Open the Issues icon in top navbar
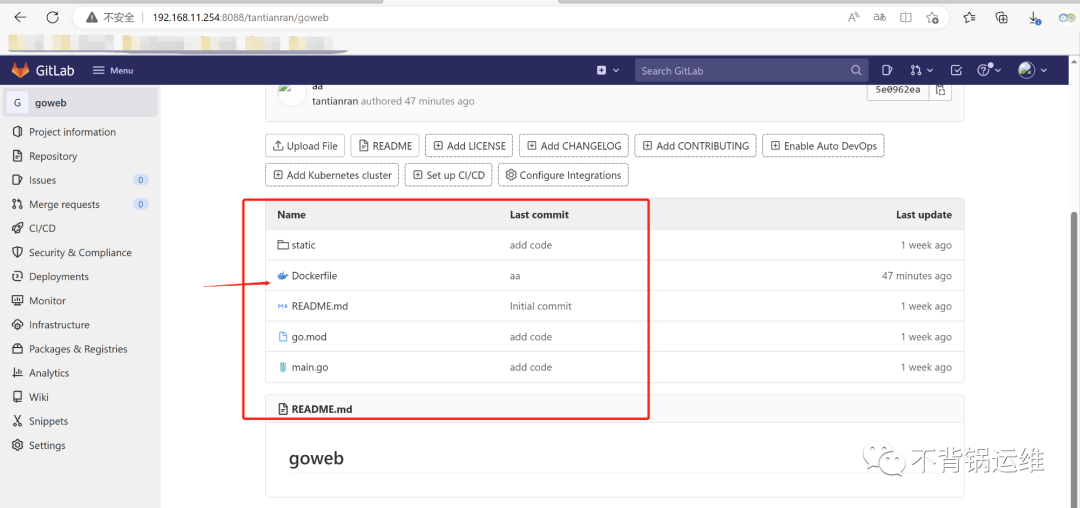The width and height of the screenshot is (1080, 508). click(887, 70)
